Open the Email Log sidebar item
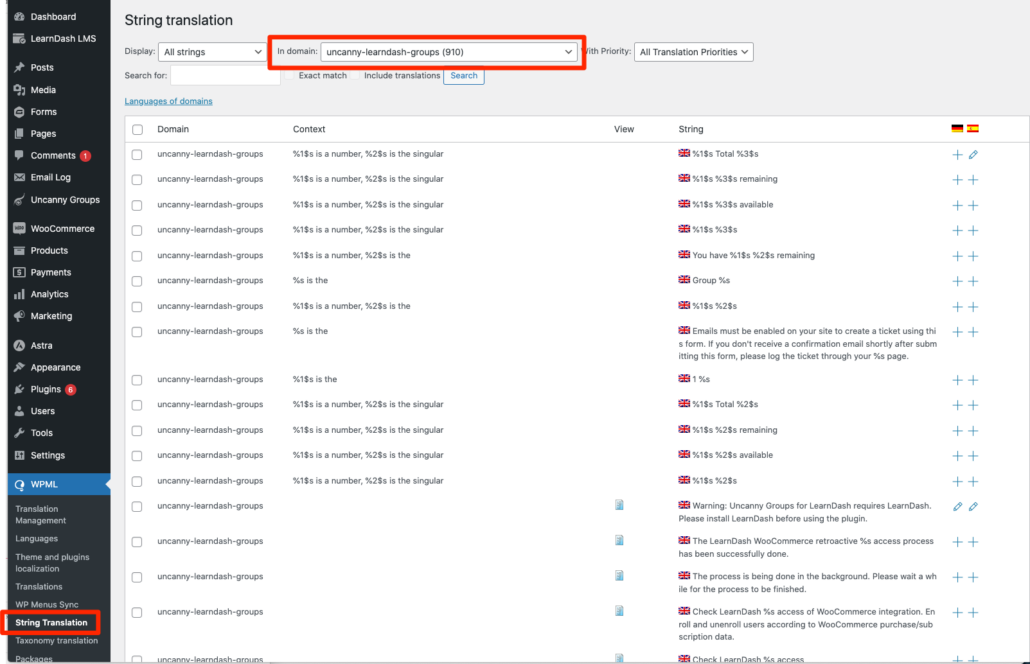Viewport: 1030px width, 664px height. 45,178
